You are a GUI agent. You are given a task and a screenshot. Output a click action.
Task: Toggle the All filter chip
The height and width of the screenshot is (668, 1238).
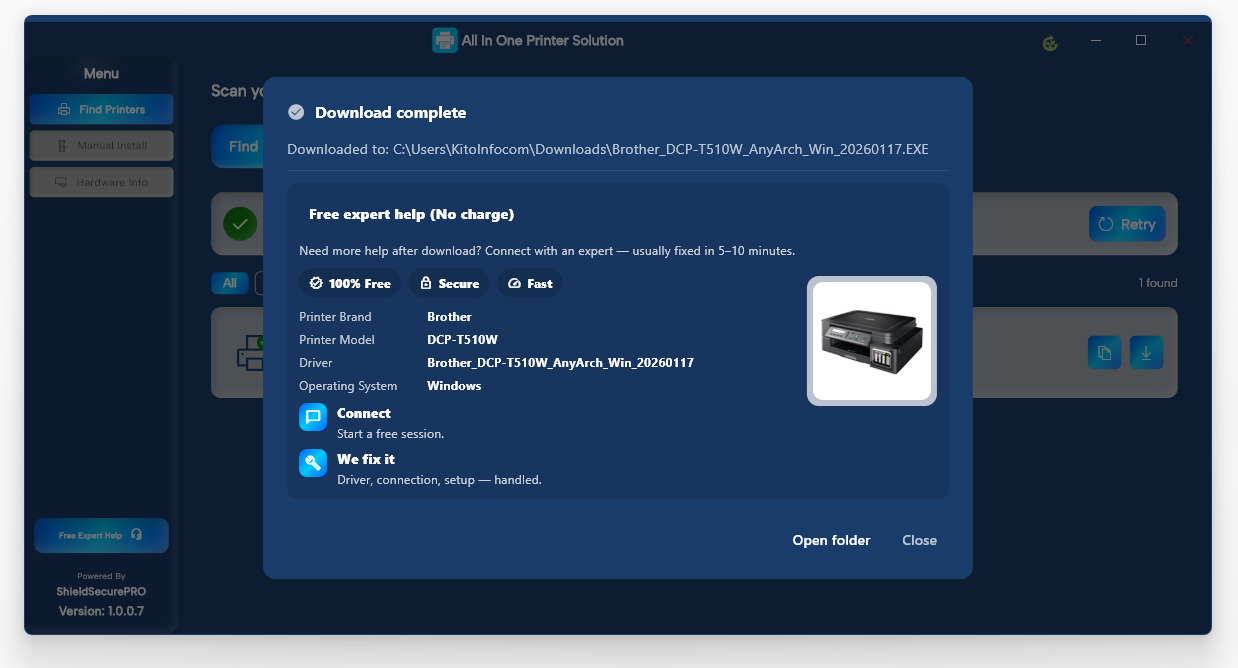click(x=230, y=283)
